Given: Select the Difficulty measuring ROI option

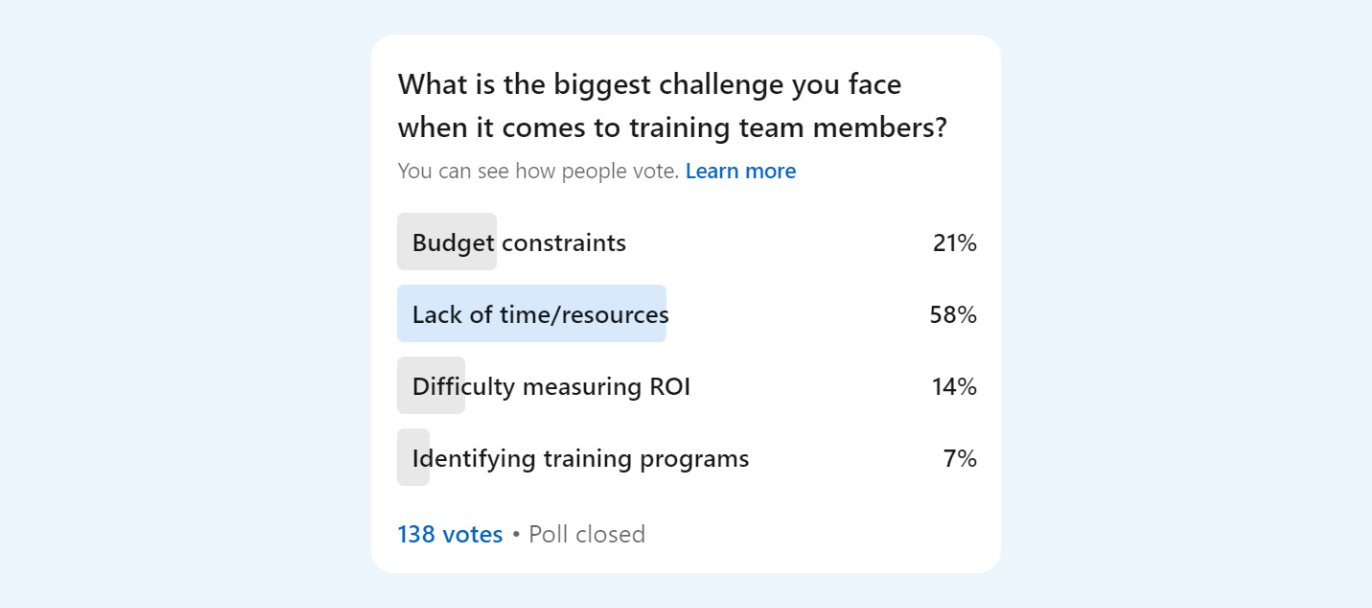Looking at the screenshot, I should [x=551, y=386].
